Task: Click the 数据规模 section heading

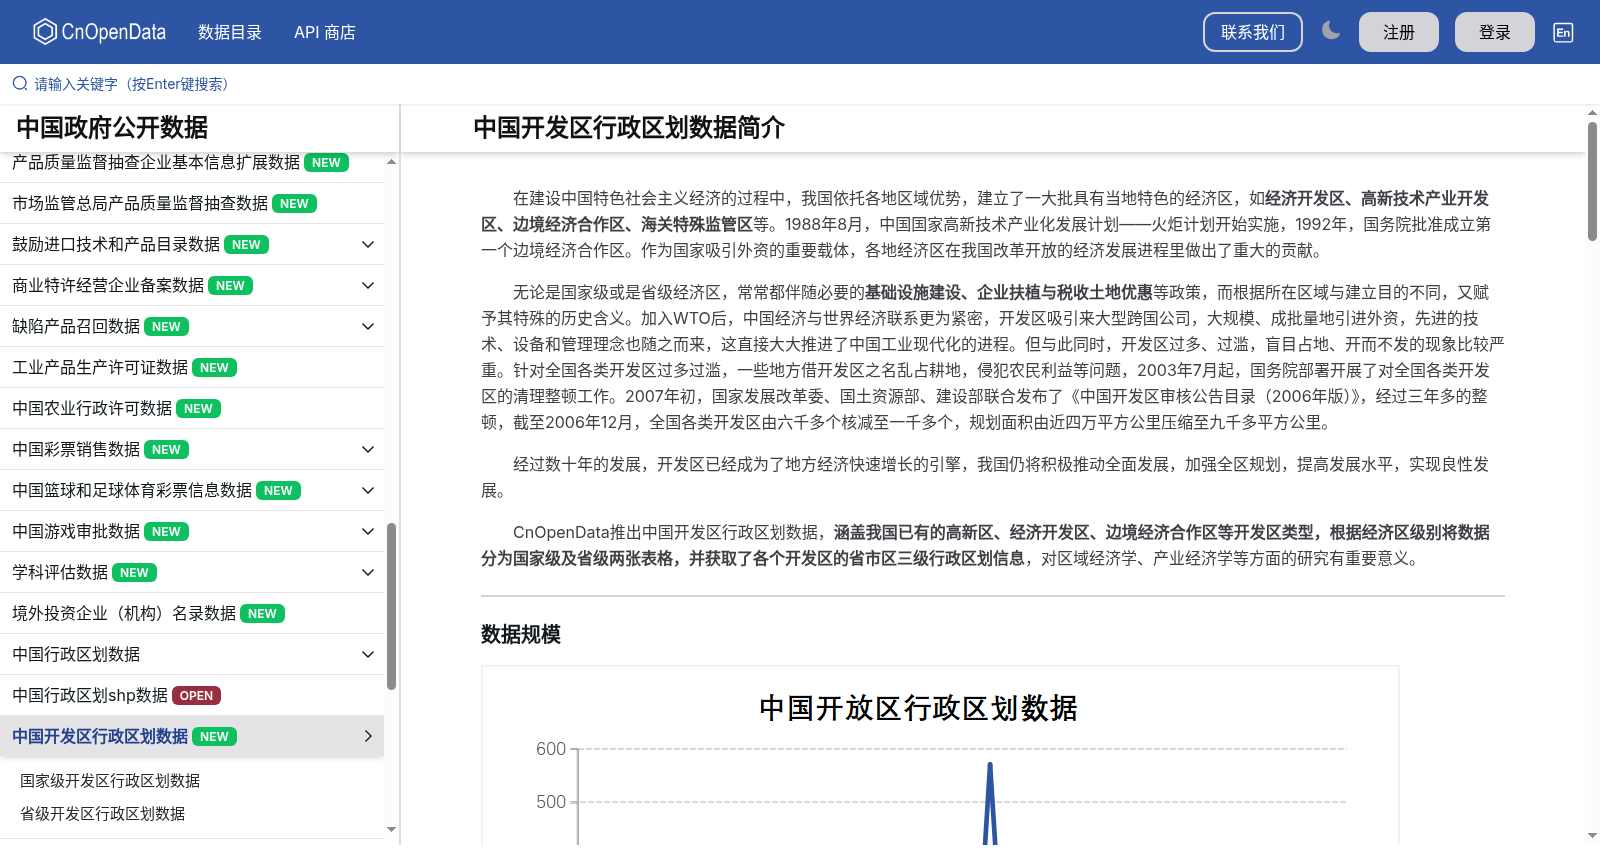Action: click(x=521, y=635)
